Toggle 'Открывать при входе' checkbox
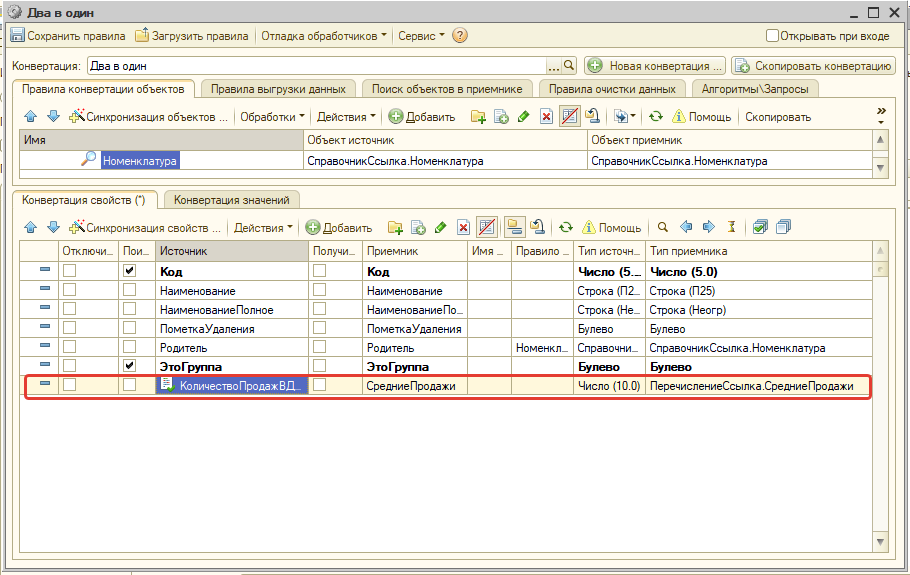The height and width of the screenshot is (575, 910). click(772, 36)
